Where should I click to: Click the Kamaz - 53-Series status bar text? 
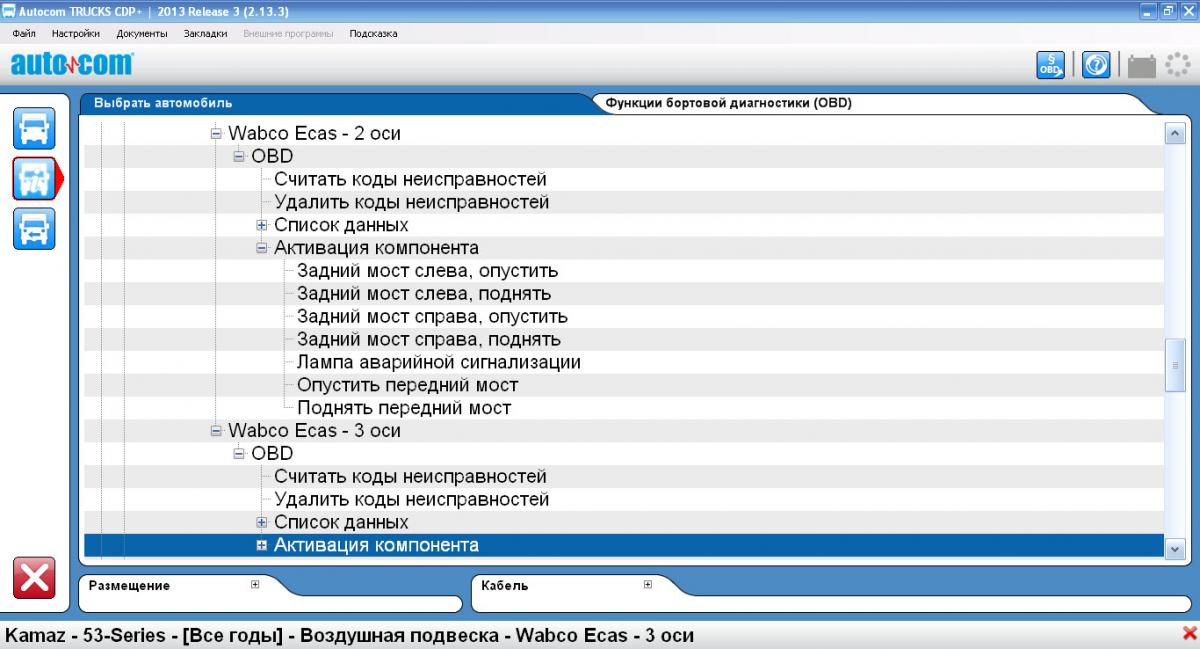(x=350, y=636)
